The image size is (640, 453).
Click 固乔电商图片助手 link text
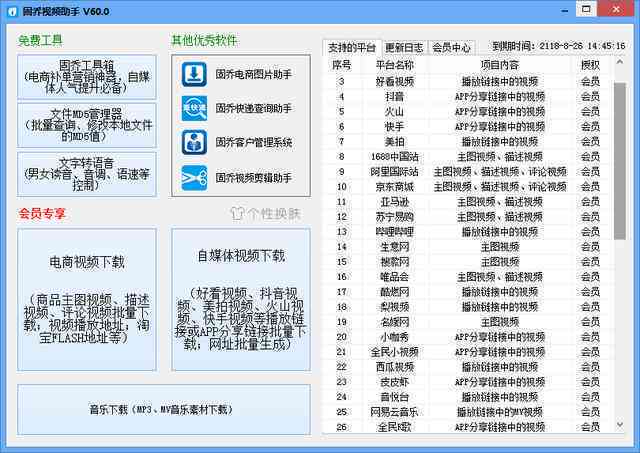point(253,74)
